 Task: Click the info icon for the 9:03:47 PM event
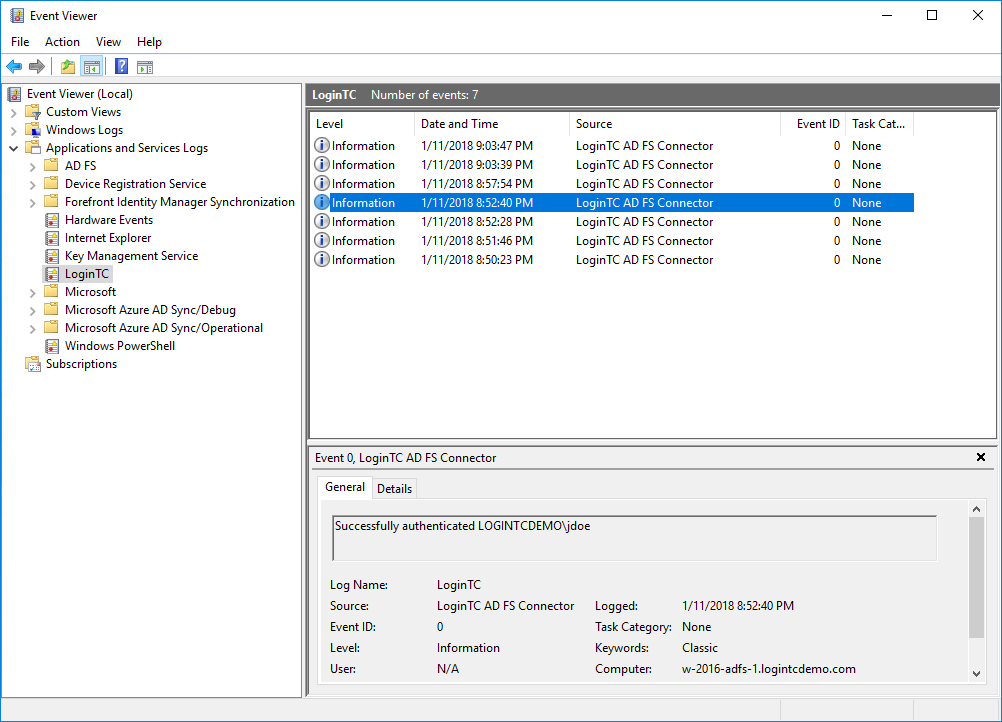tap(322, 146)
